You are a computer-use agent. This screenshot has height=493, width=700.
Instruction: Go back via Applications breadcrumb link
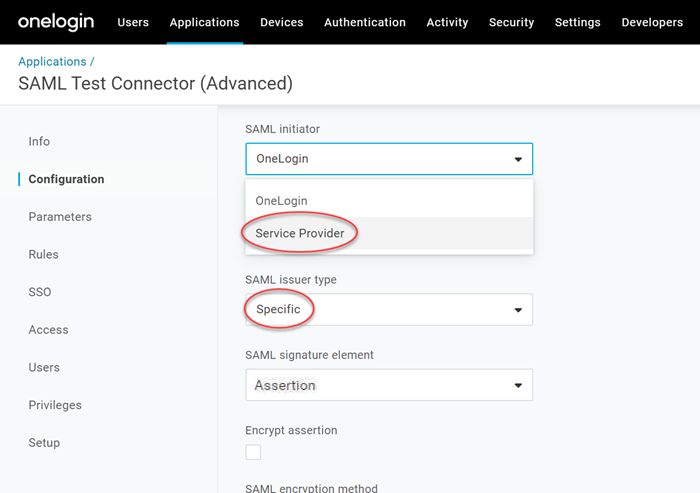pyautogui.click(x=51, y=62)
